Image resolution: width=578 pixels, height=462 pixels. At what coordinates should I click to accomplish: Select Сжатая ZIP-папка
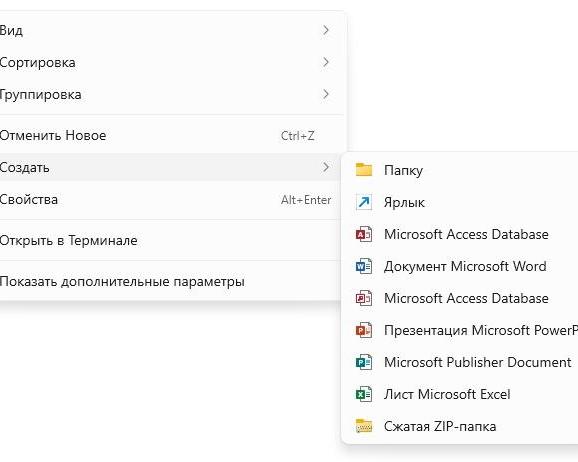click(x=461, y=426)
